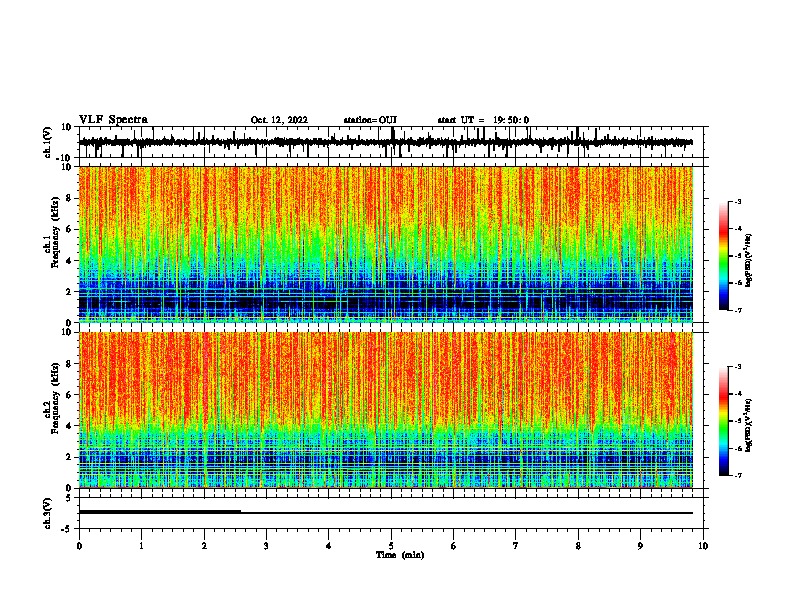Click the ch.1 voltage waveform trace
The image size is (792, 612).
point(386,142)
